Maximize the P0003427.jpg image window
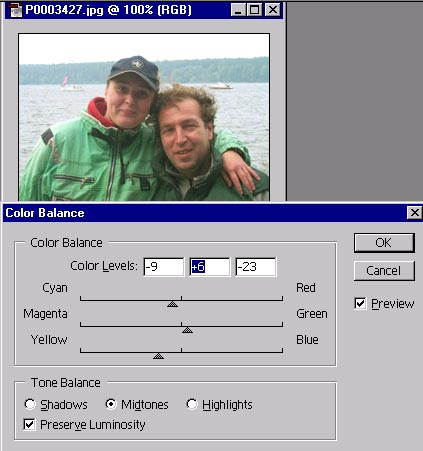 click(255, 10)
